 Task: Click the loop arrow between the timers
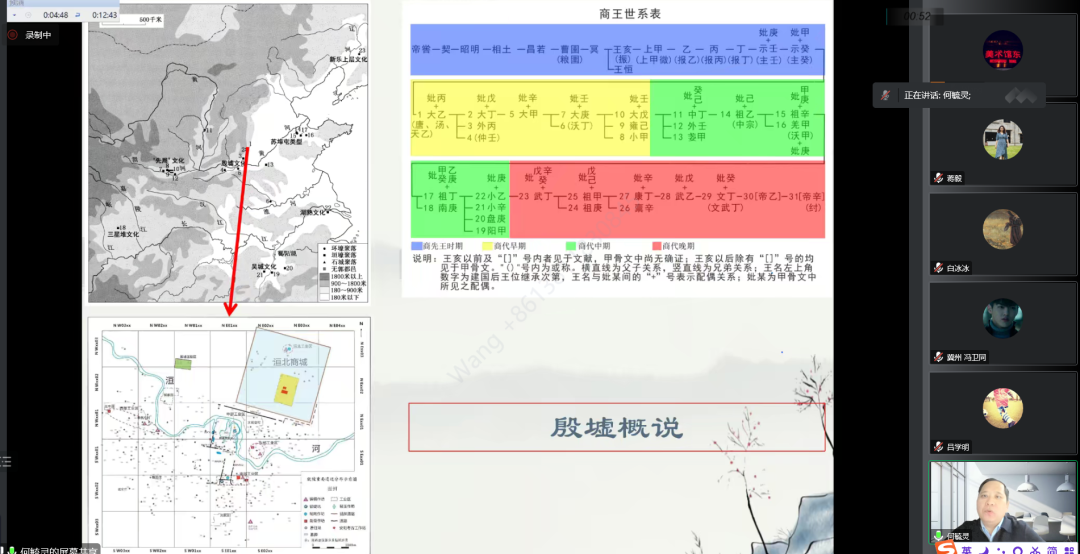pyautogui.click(x=79, y=15)
